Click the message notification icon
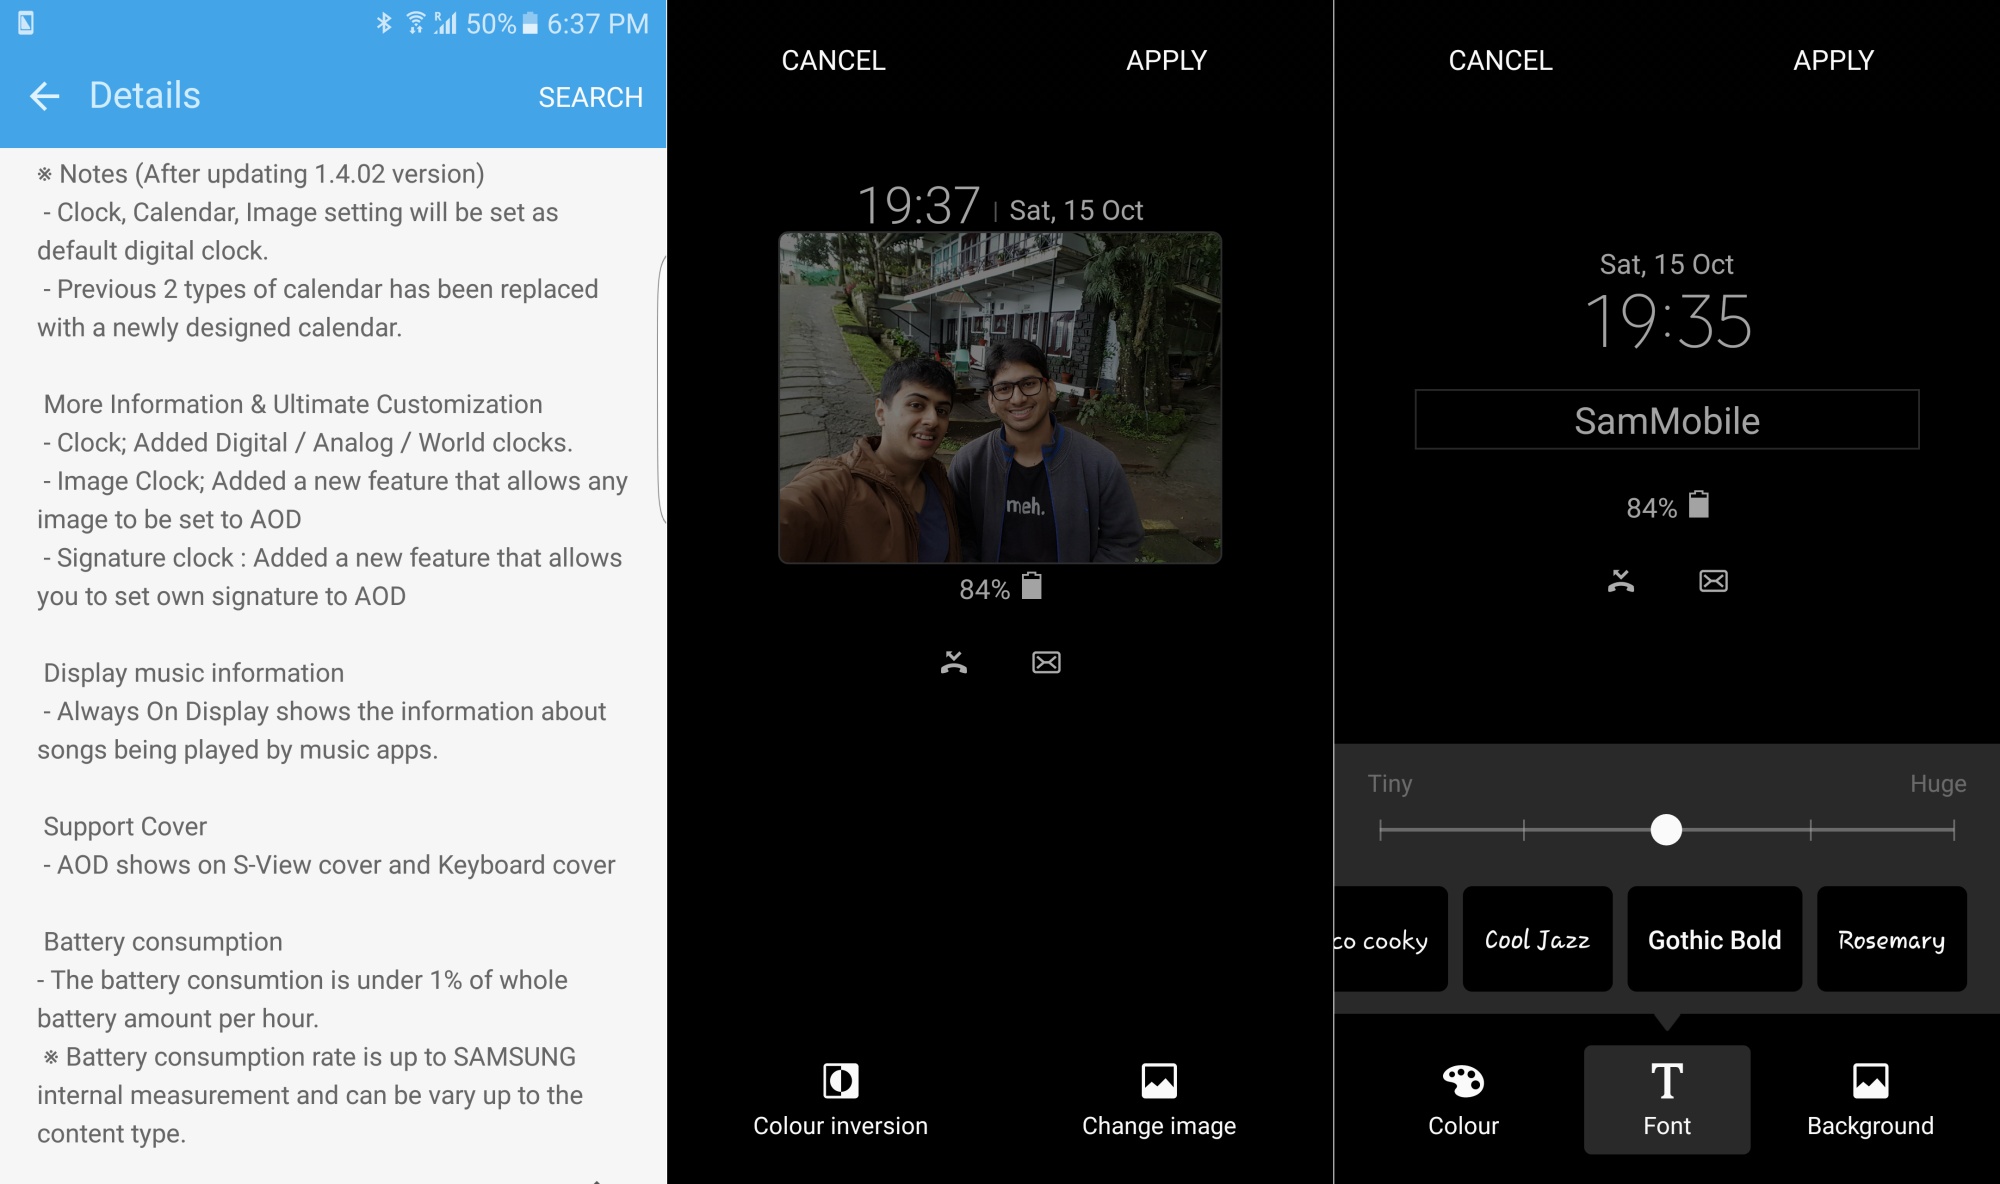Image resolution: width=2000 pixels, height=1184 pixels. pos(1044,664)
